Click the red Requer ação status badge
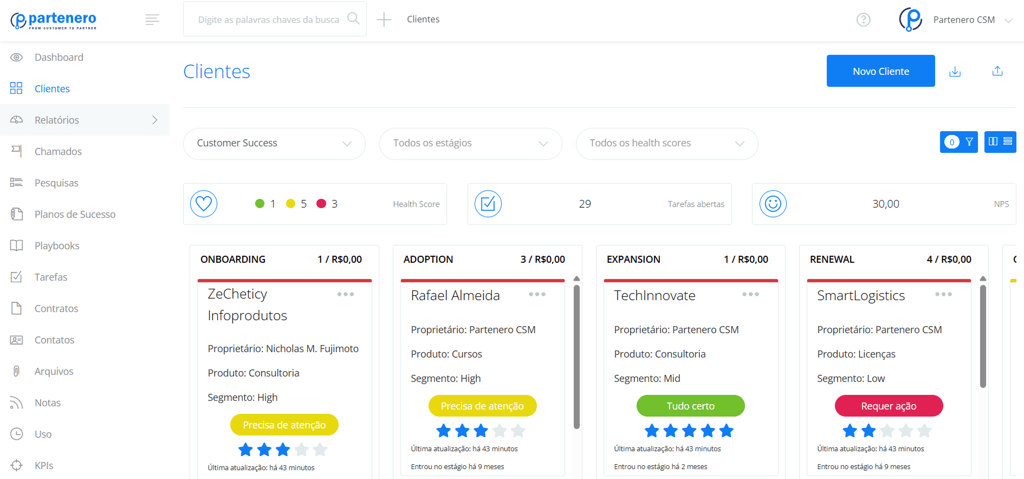Viewport: 1024px width, 479px height. click(889, 406)
